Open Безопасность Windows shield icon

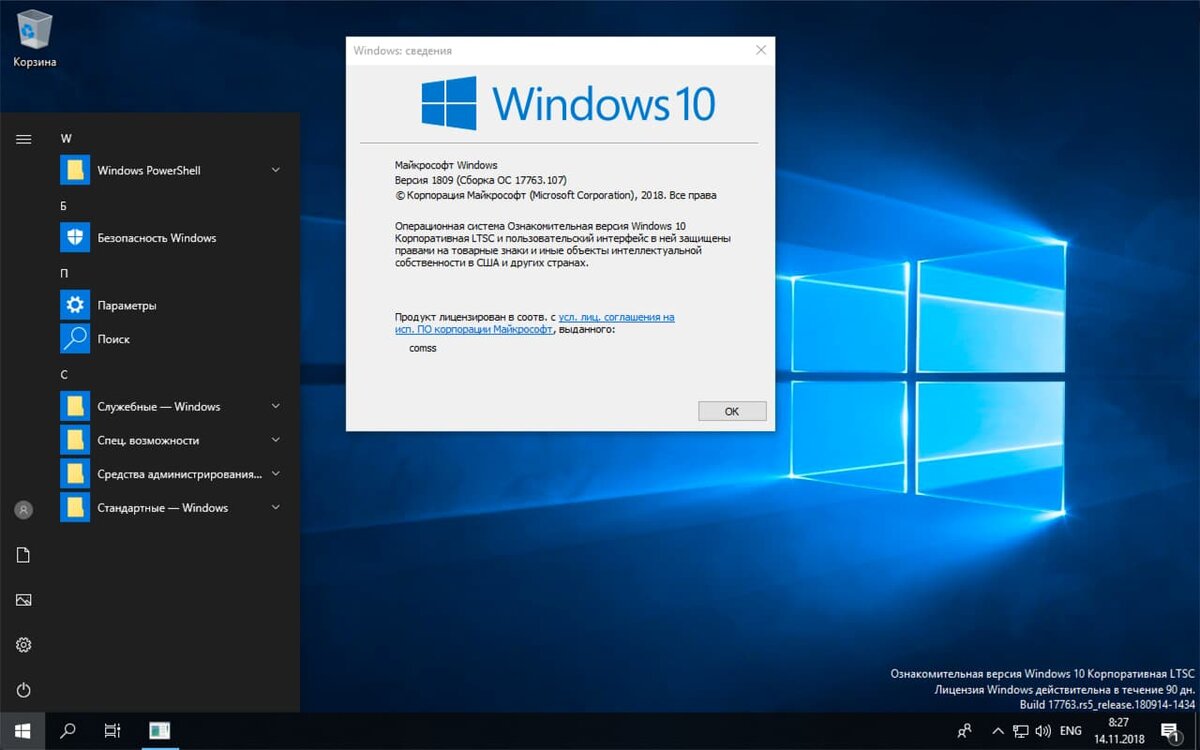pyautogui.click(x=75, y=238)
